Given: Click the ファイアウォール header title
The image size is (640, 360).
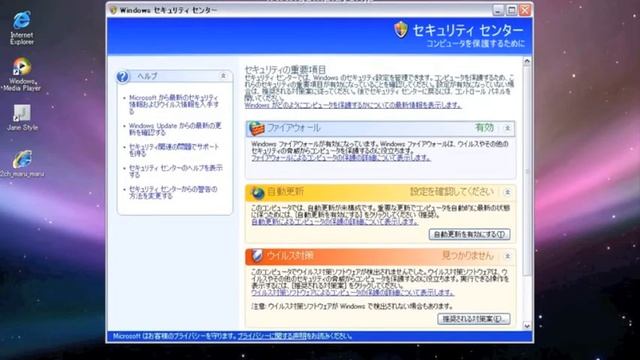Looking at the screenshot, I should point(293,128).
